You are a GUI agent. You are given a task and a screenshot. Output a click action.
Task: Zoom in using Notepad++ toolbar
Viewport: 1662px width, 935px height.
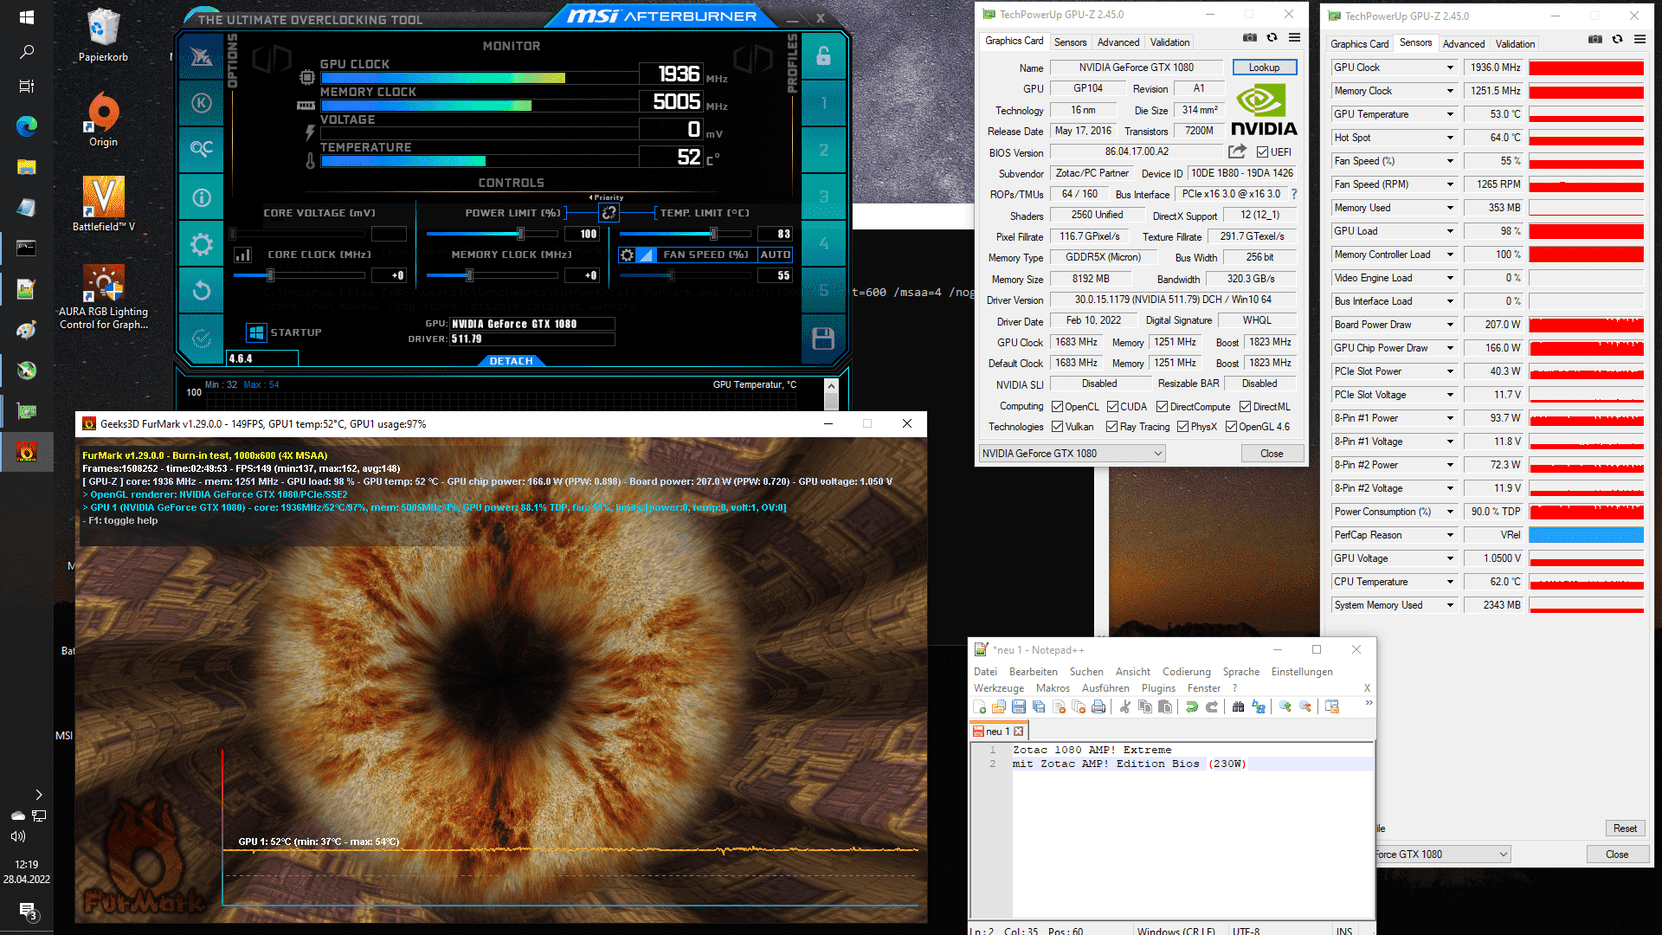coord(1285,707)
